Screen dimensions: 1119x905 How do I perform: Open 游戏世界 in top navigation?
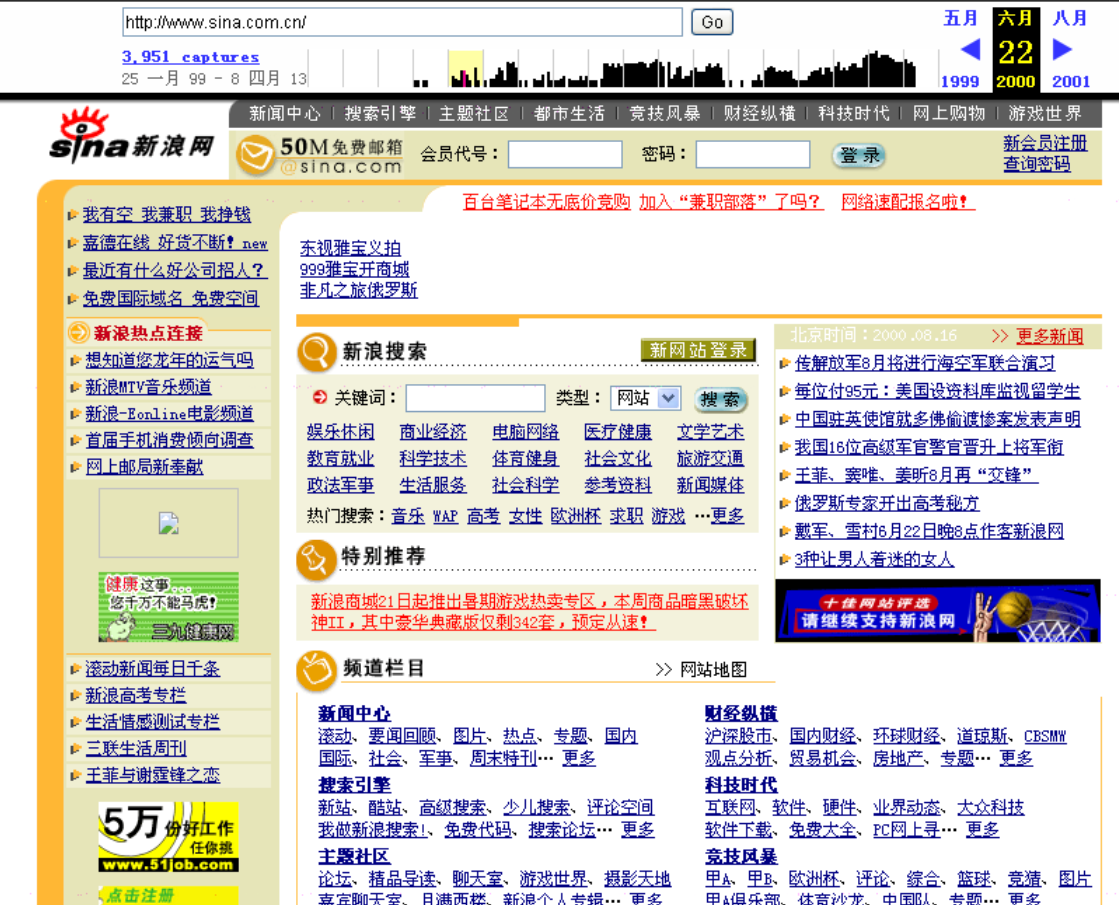coord(1045,113)
